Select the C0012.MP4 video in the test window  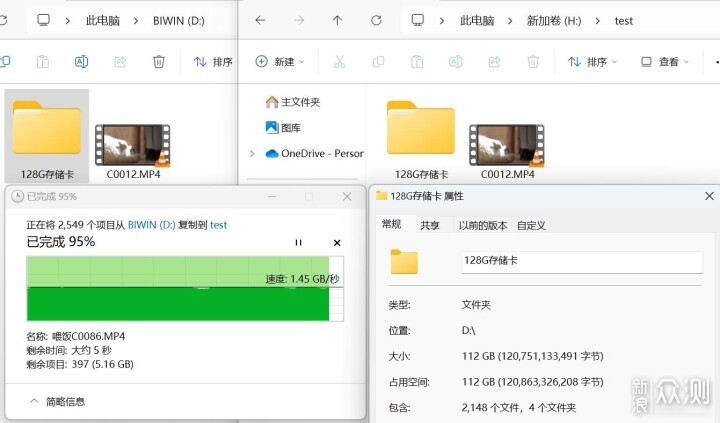tap(507, 152)
